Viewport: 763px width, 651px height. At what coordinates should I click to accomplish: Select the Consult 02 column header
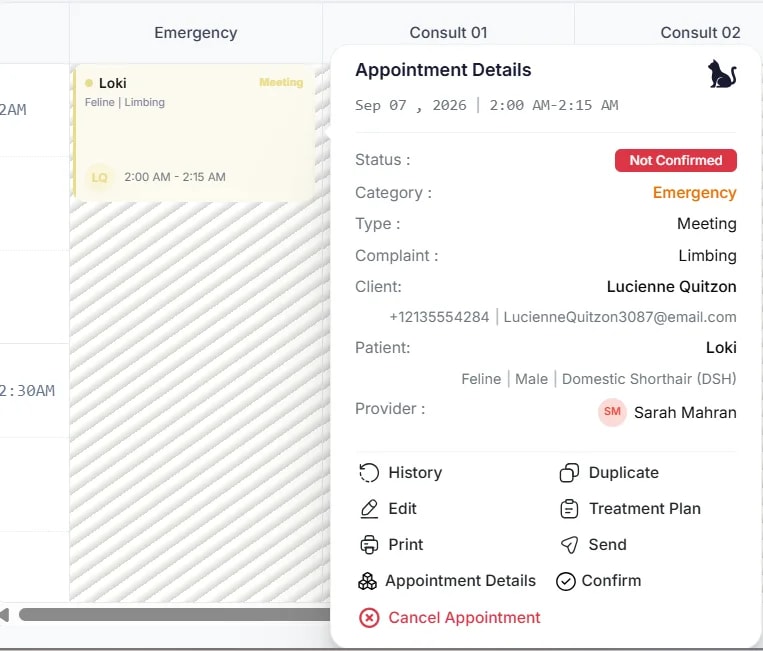coord(700,33)
